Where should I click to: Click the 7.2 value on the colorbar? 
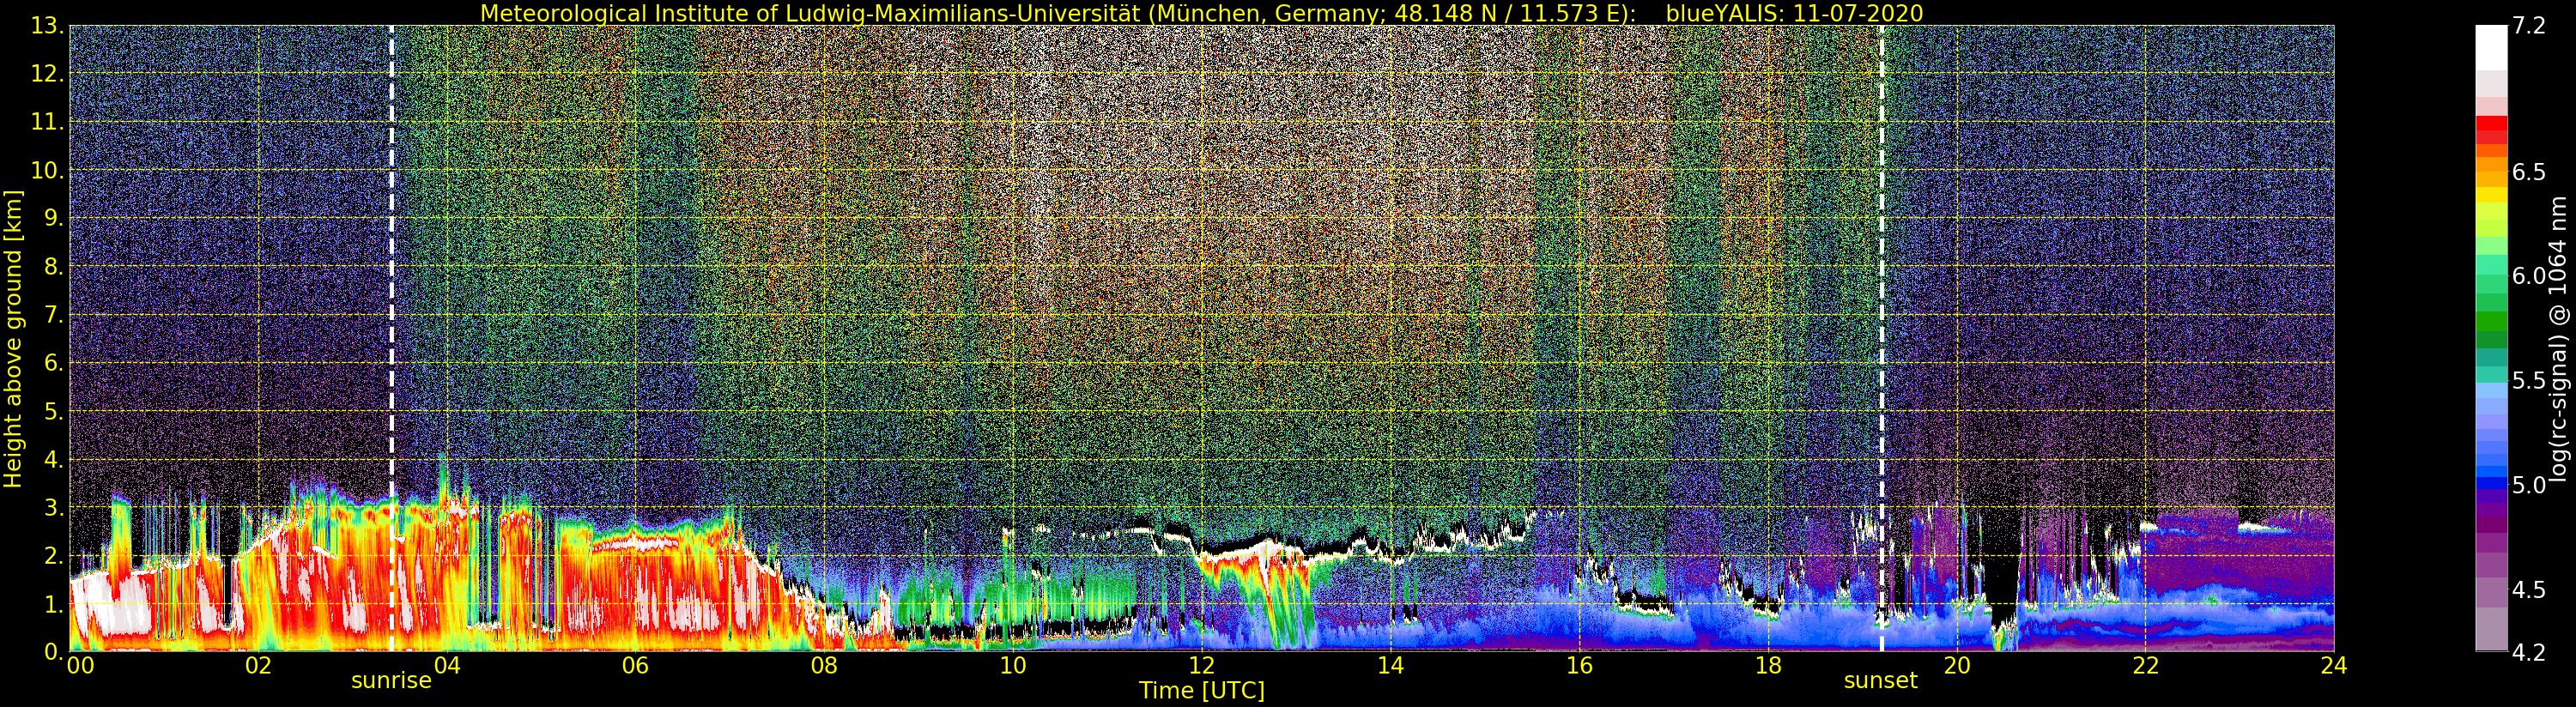2529,26
